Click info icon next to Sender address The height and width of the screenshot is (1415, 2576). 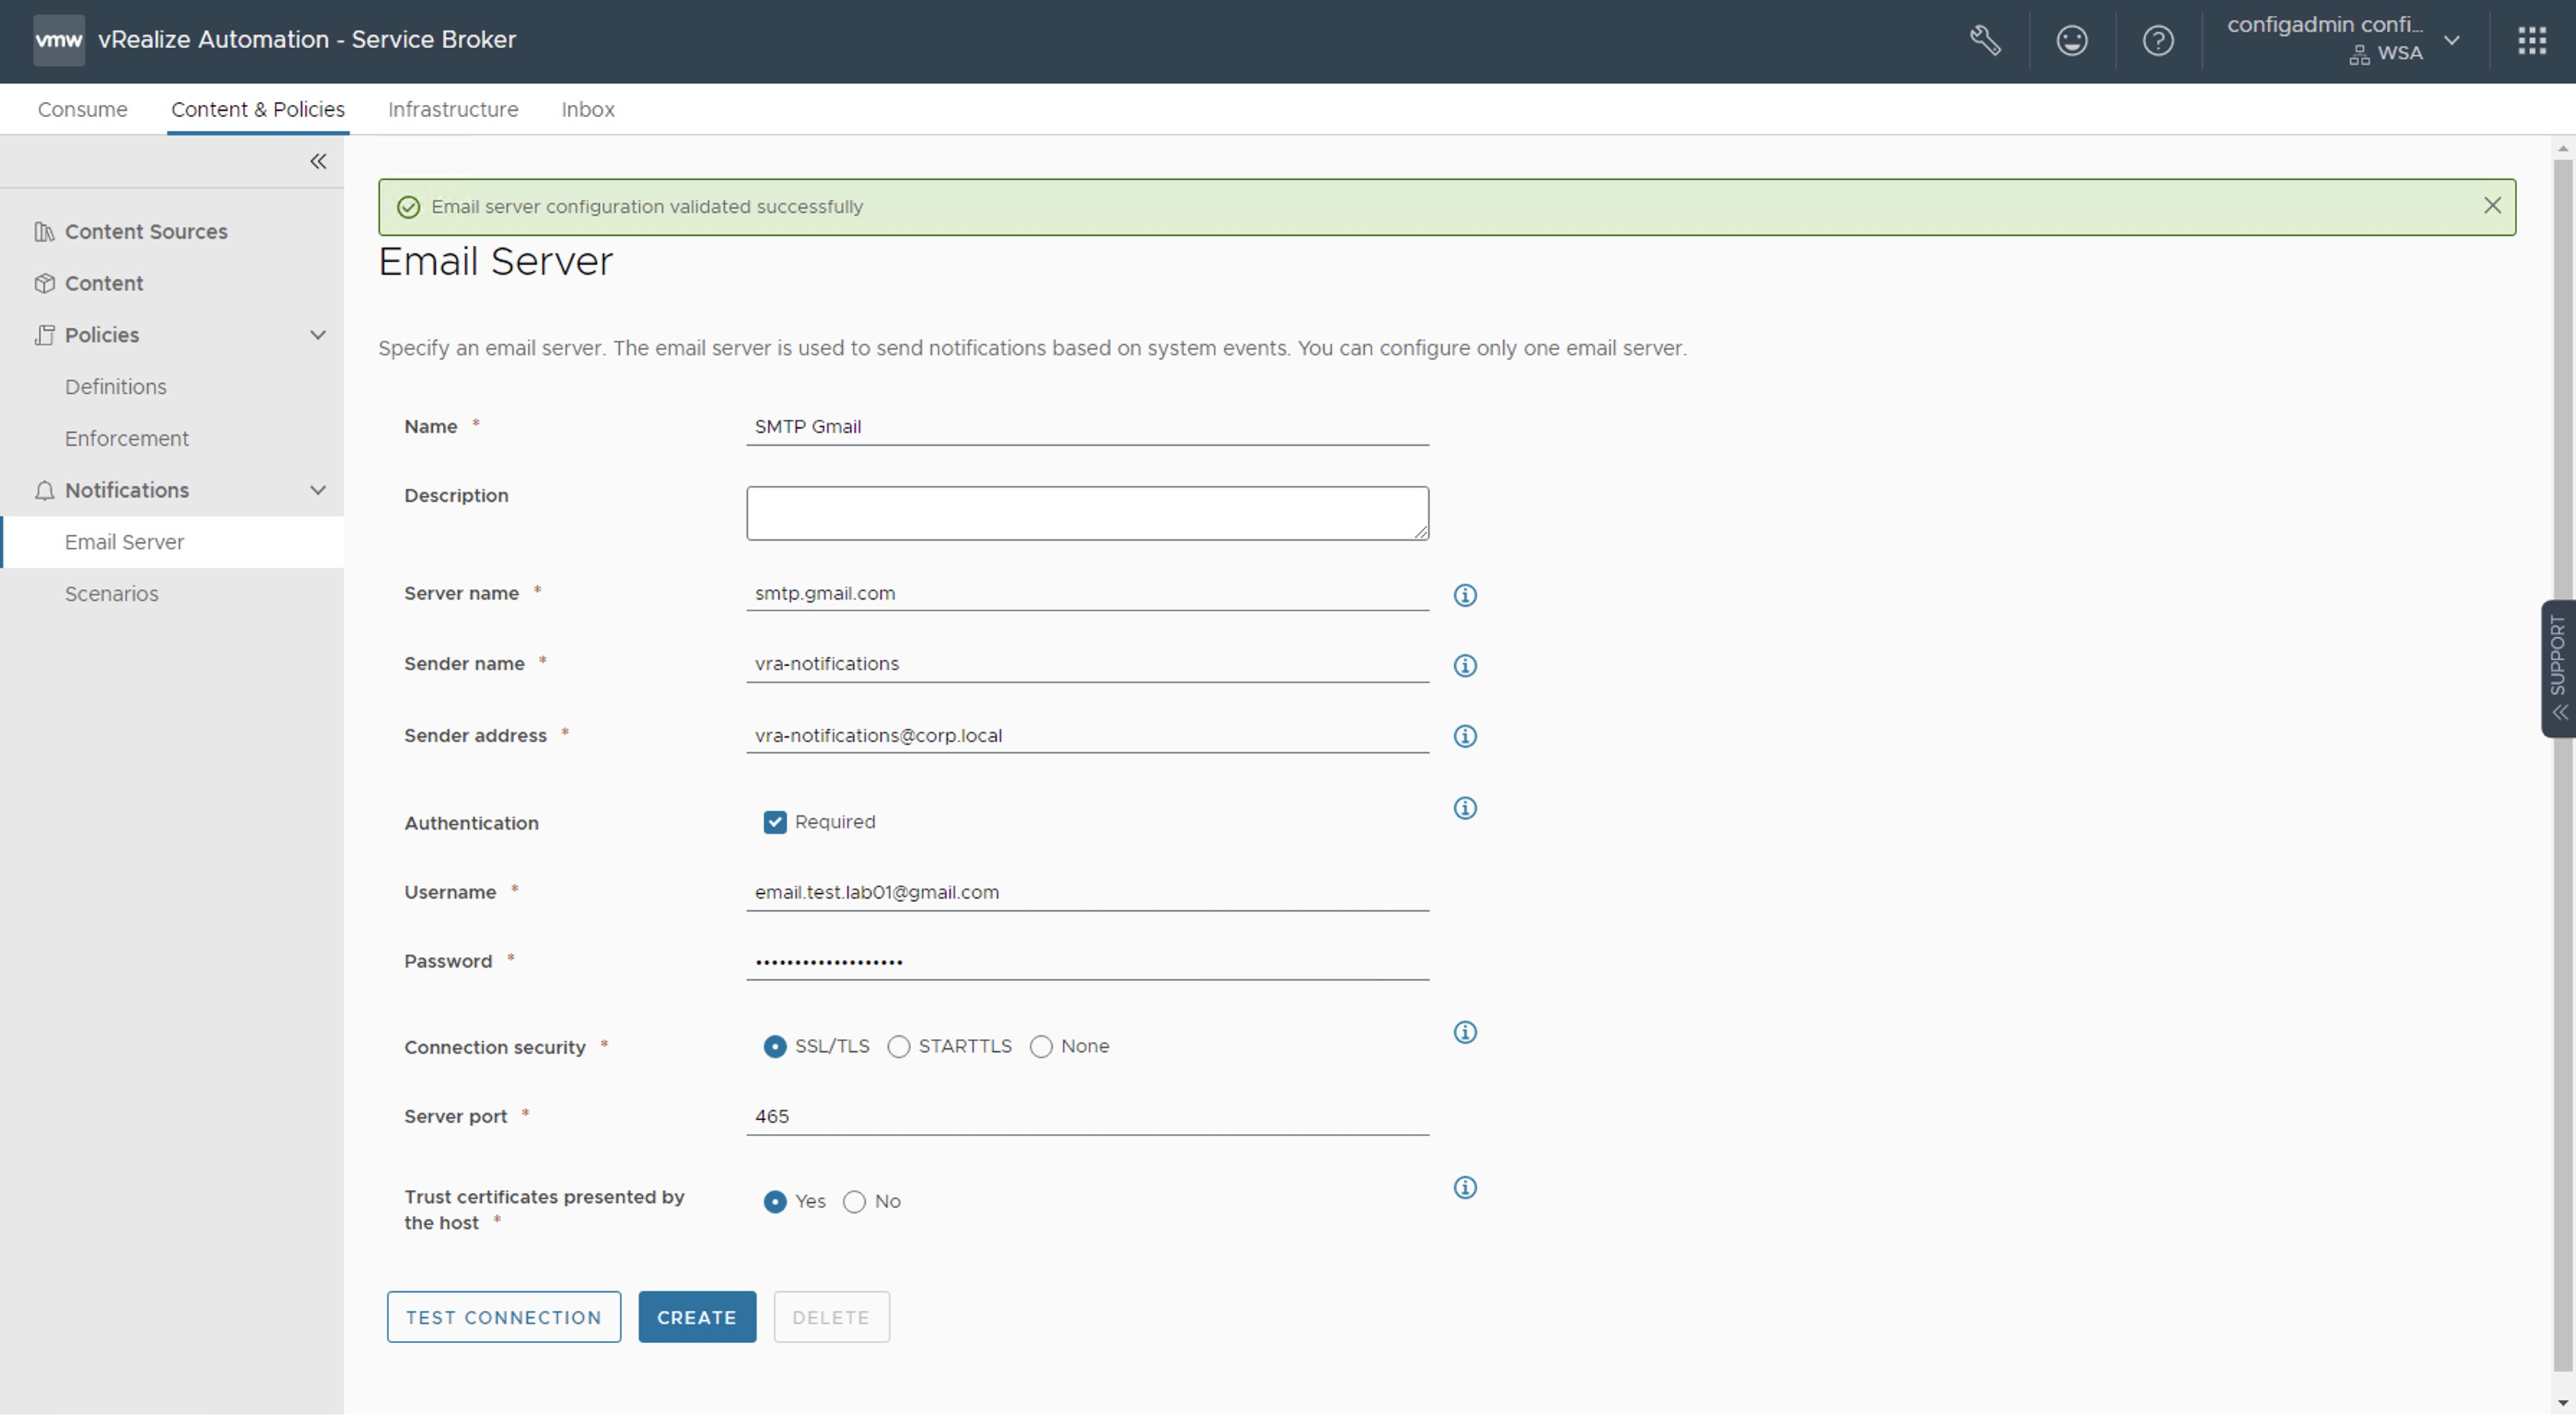coord(1464,736)
